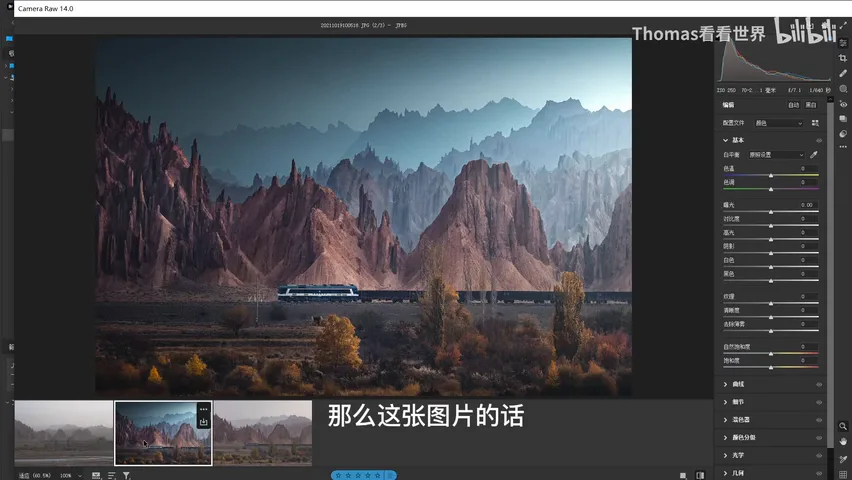The width and height of the screenshot is (852, 480).
Task: Select third filmstrip thumbnail
Action: [263, 433]
